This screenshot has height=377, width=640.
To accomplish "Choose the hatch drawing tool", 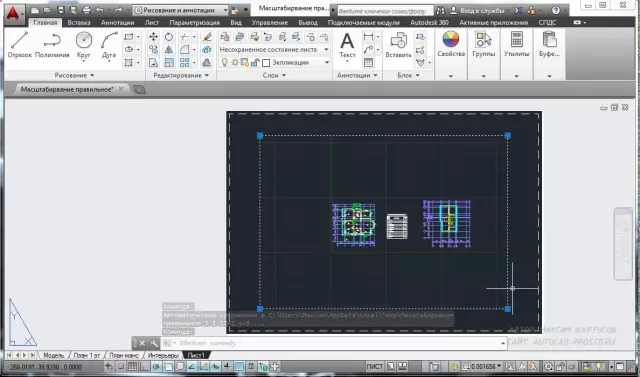I will (x=129, y=62).
